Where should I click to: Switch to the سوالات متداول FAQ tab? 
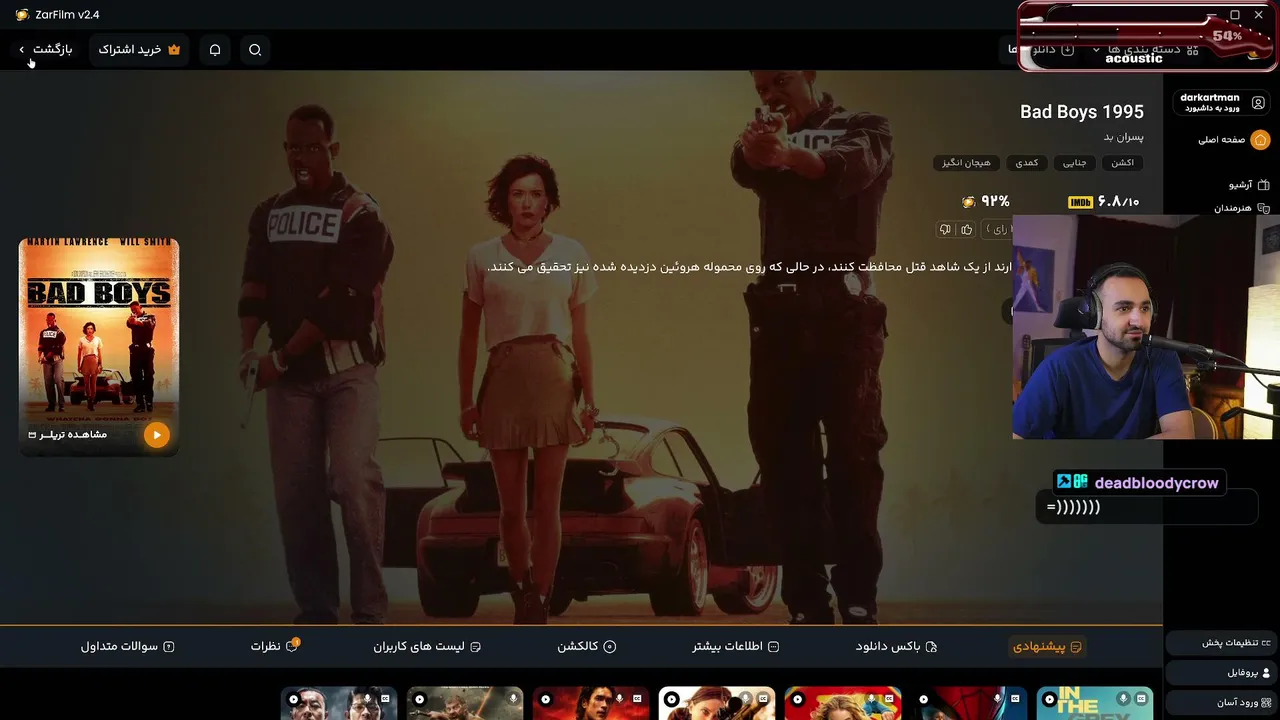click(x=128, y=646)
